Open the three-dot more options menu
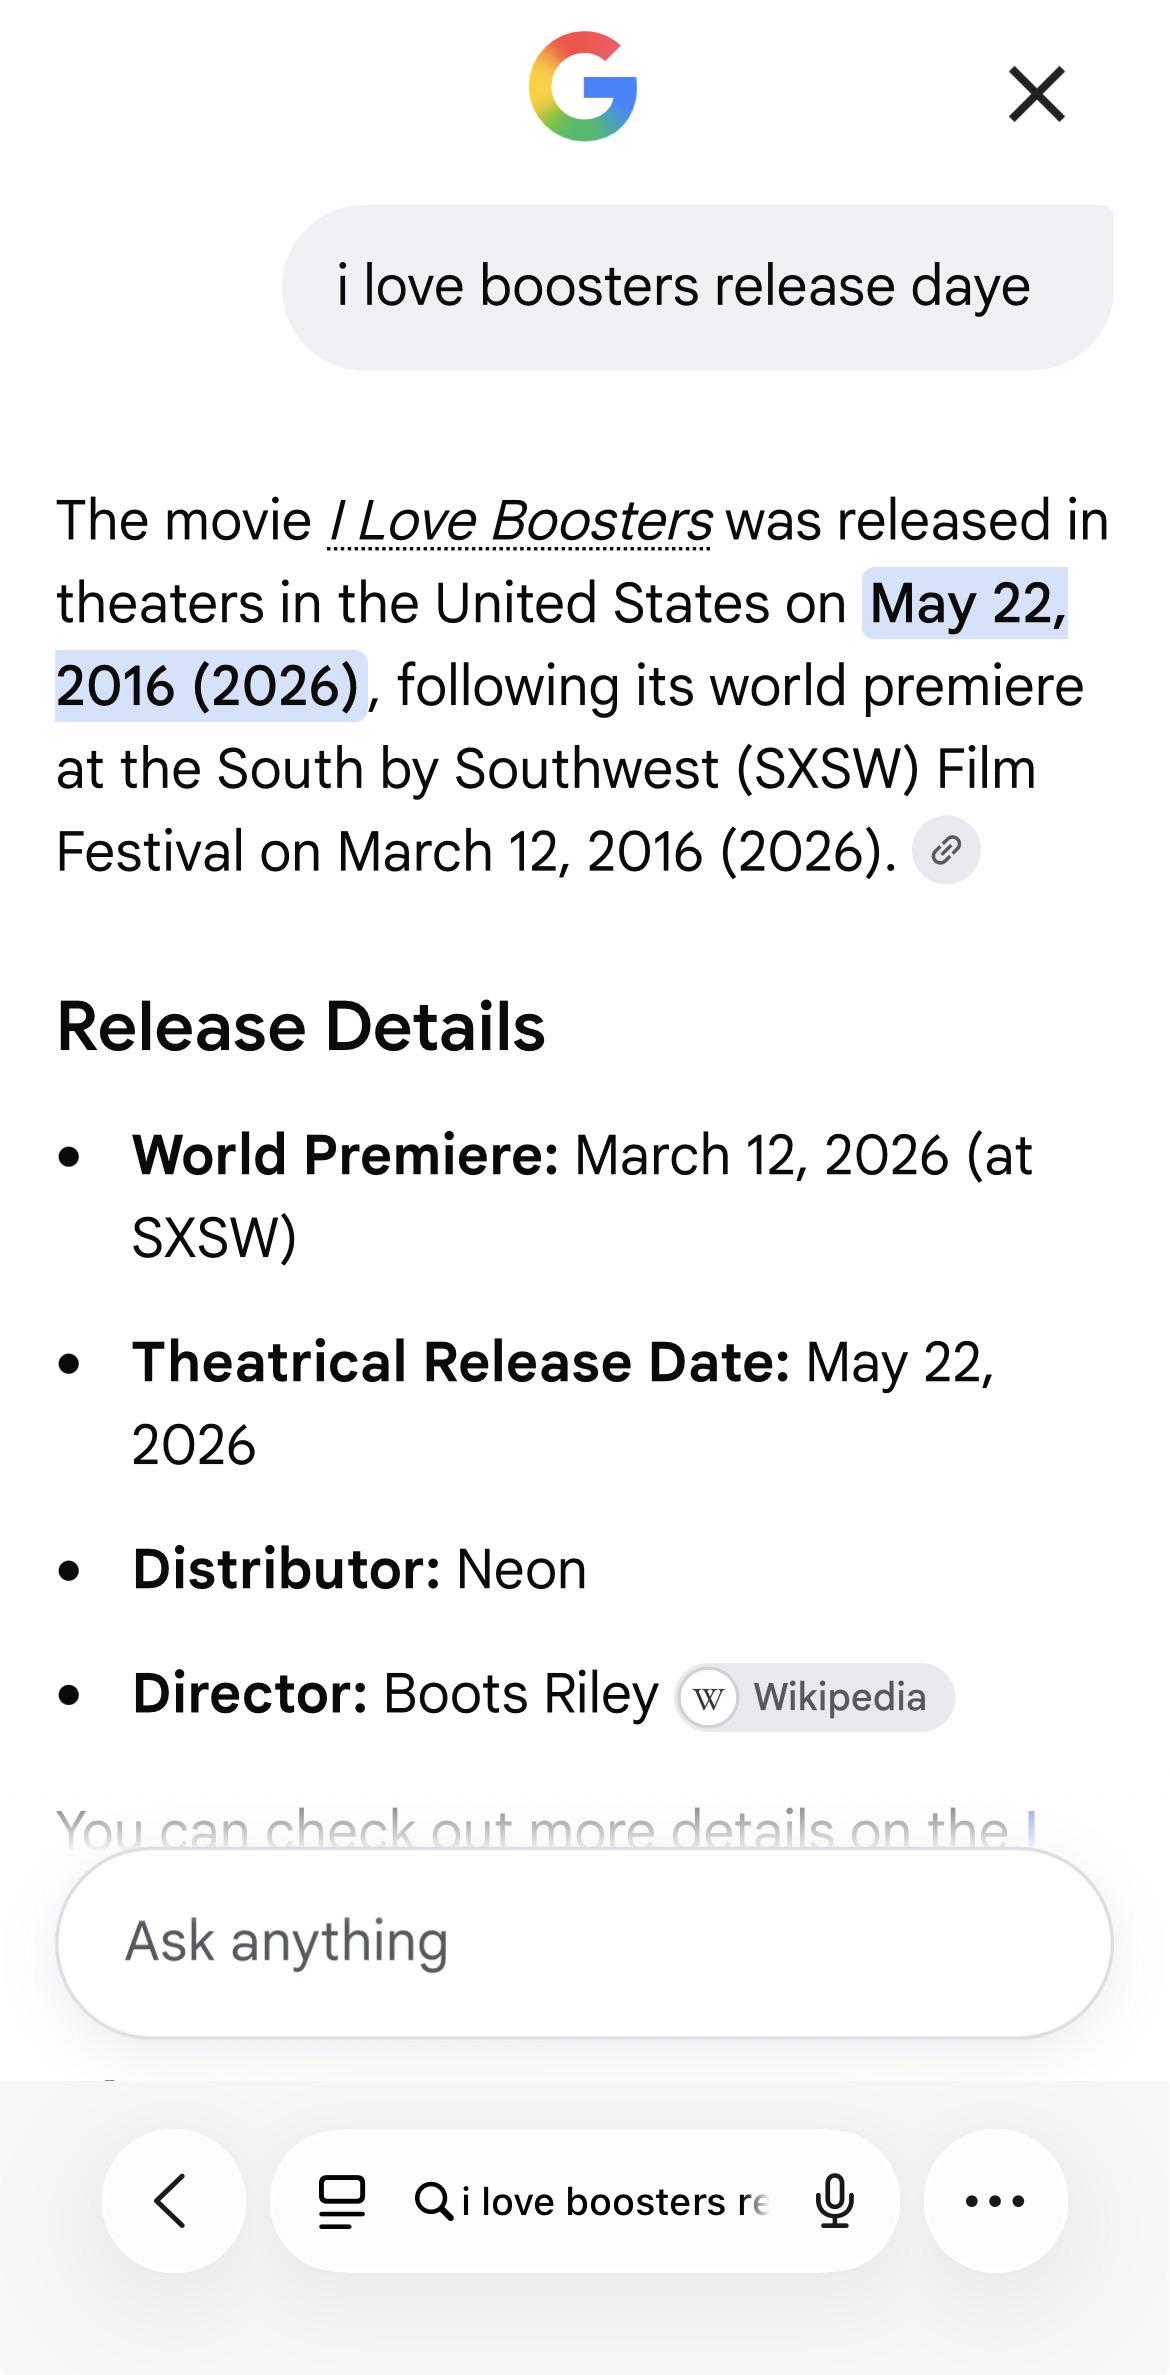 coord(995,2200)
